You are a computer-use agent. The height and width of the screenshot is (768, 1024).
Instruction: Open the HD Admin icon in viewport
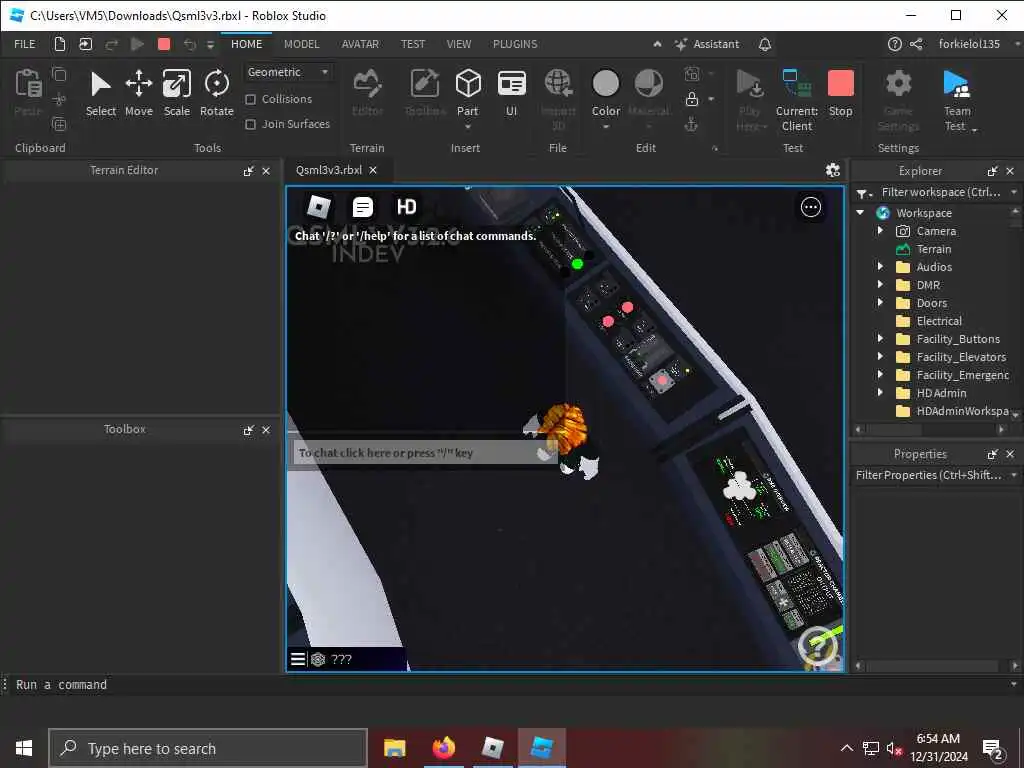tap(406, 207)
